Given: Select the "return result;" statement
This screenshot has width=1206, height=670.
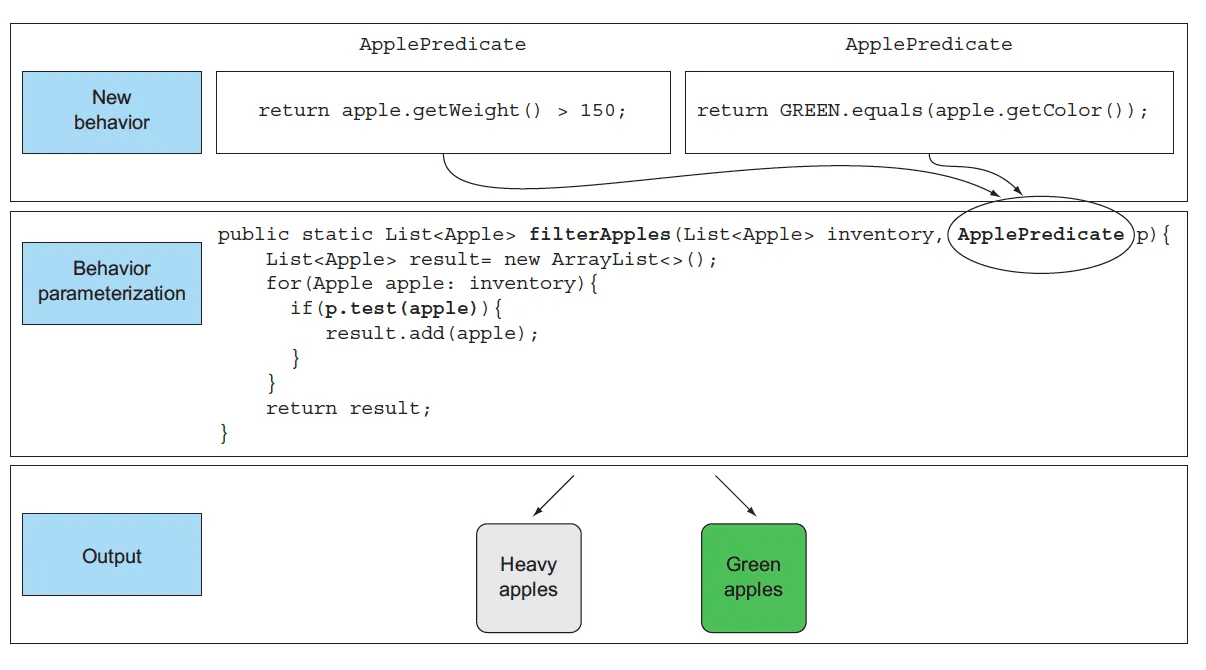Looking at the screenshot, I should click(348, 408).
